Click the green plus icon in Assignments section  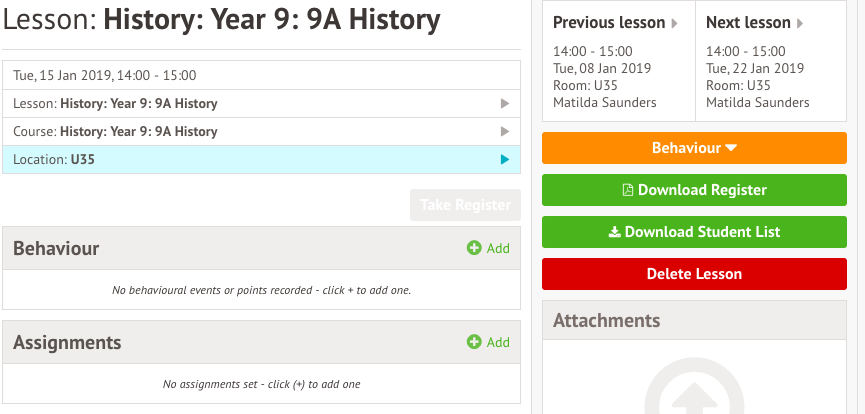[474, 342]
